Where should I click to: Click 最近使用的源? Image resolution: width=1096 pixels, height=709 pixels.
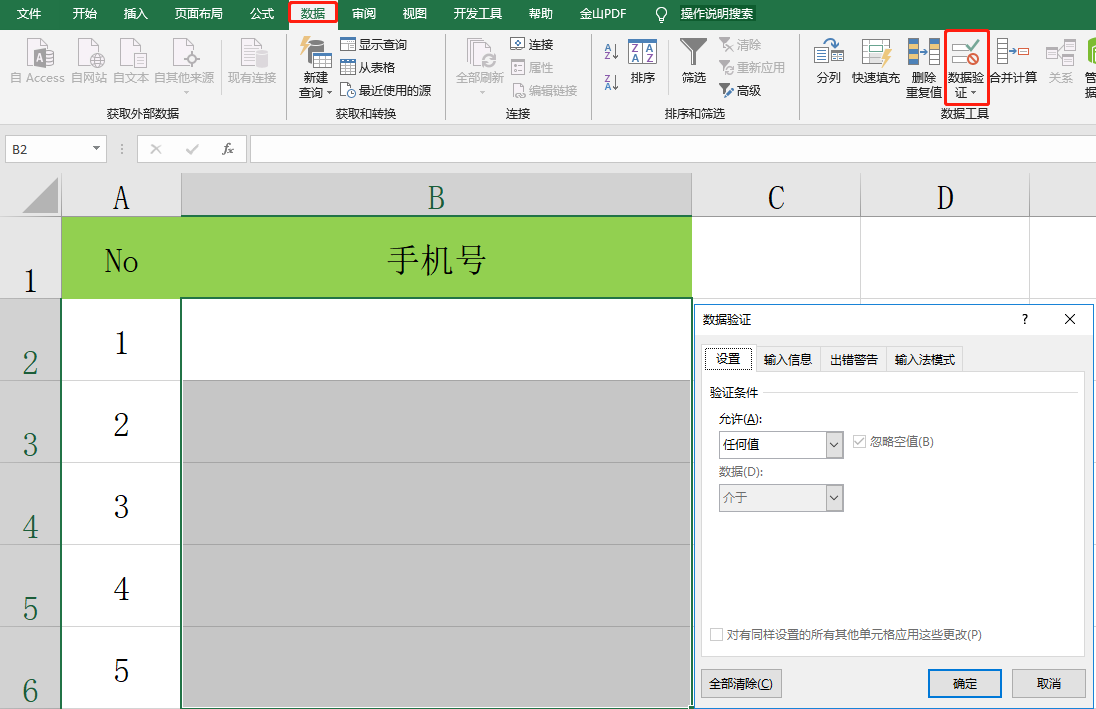coord(385,90)
